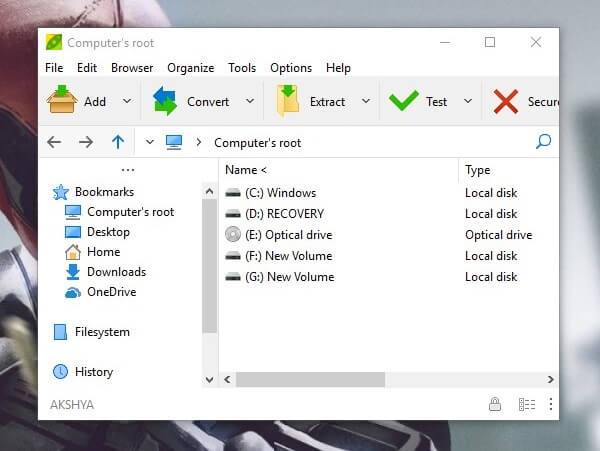The image size is (600, 451).
Task: Click the green checkmark Test icon
Action: pos(404,101)
